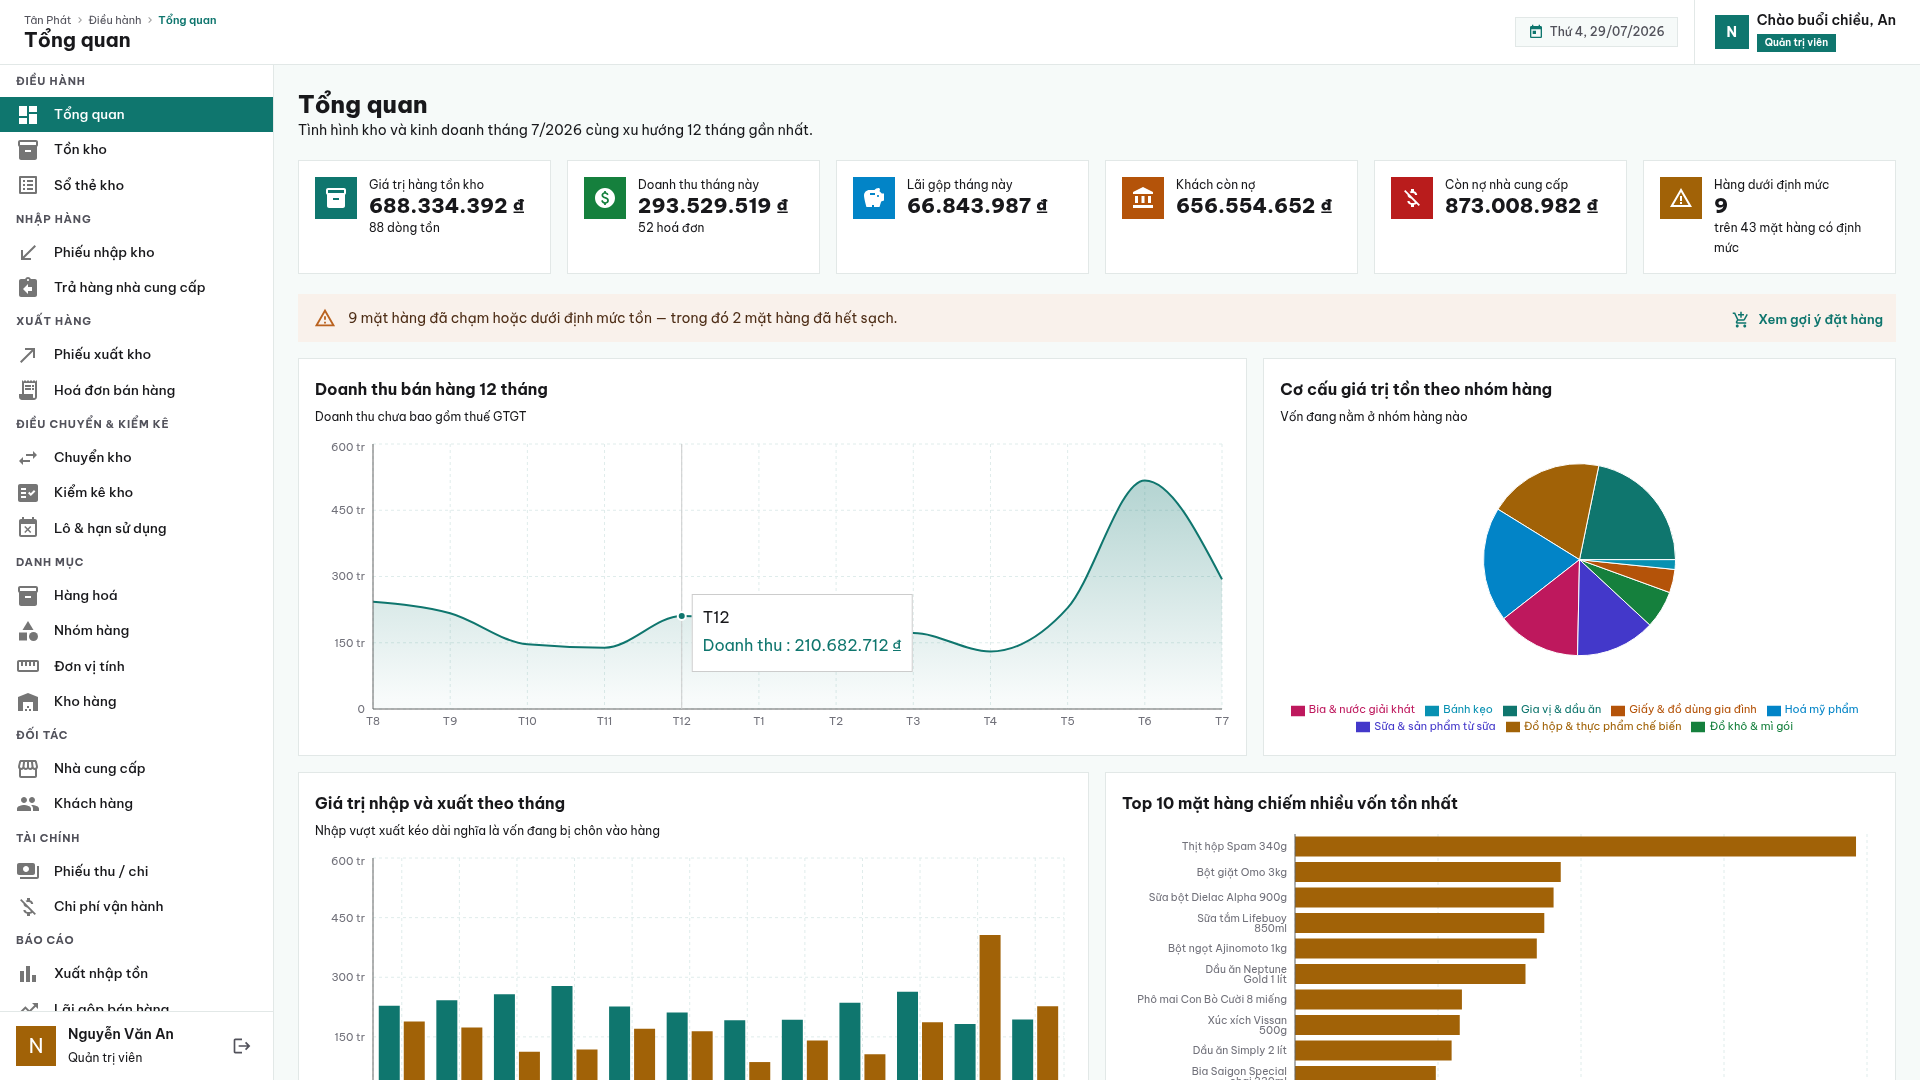Click the Hoá mỹ phẩm legend color swatch
The image size is (1920, 1080).
point(1774,711)
